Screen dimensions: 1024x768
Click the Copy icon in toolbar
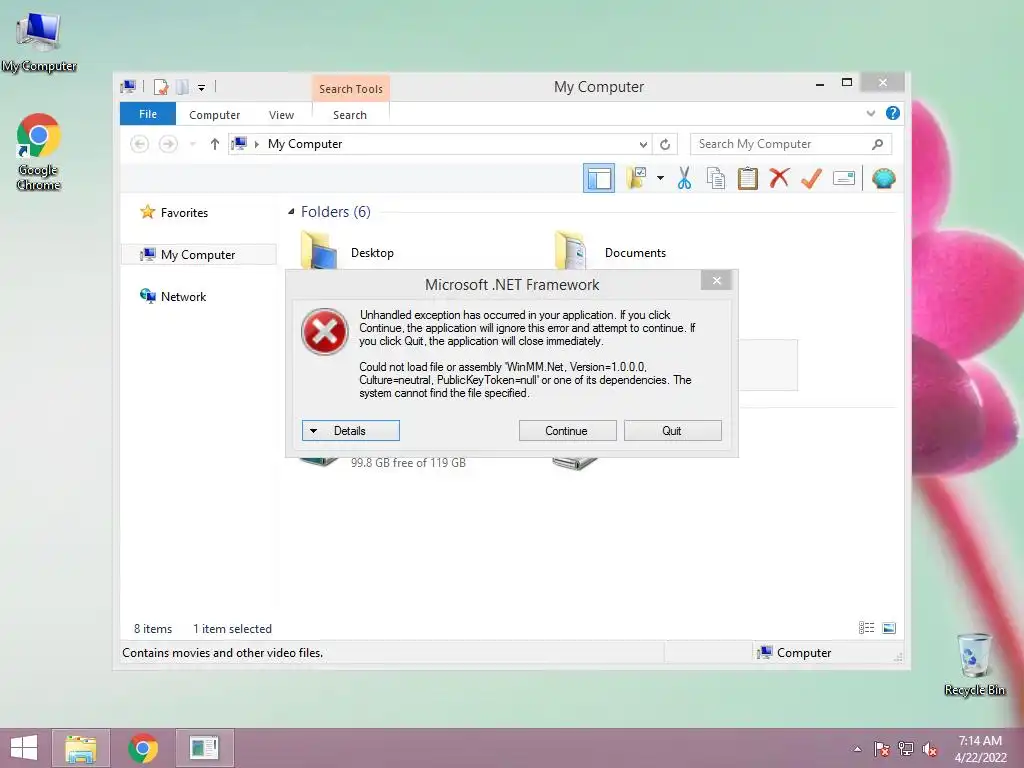click(x=716, y=178)
